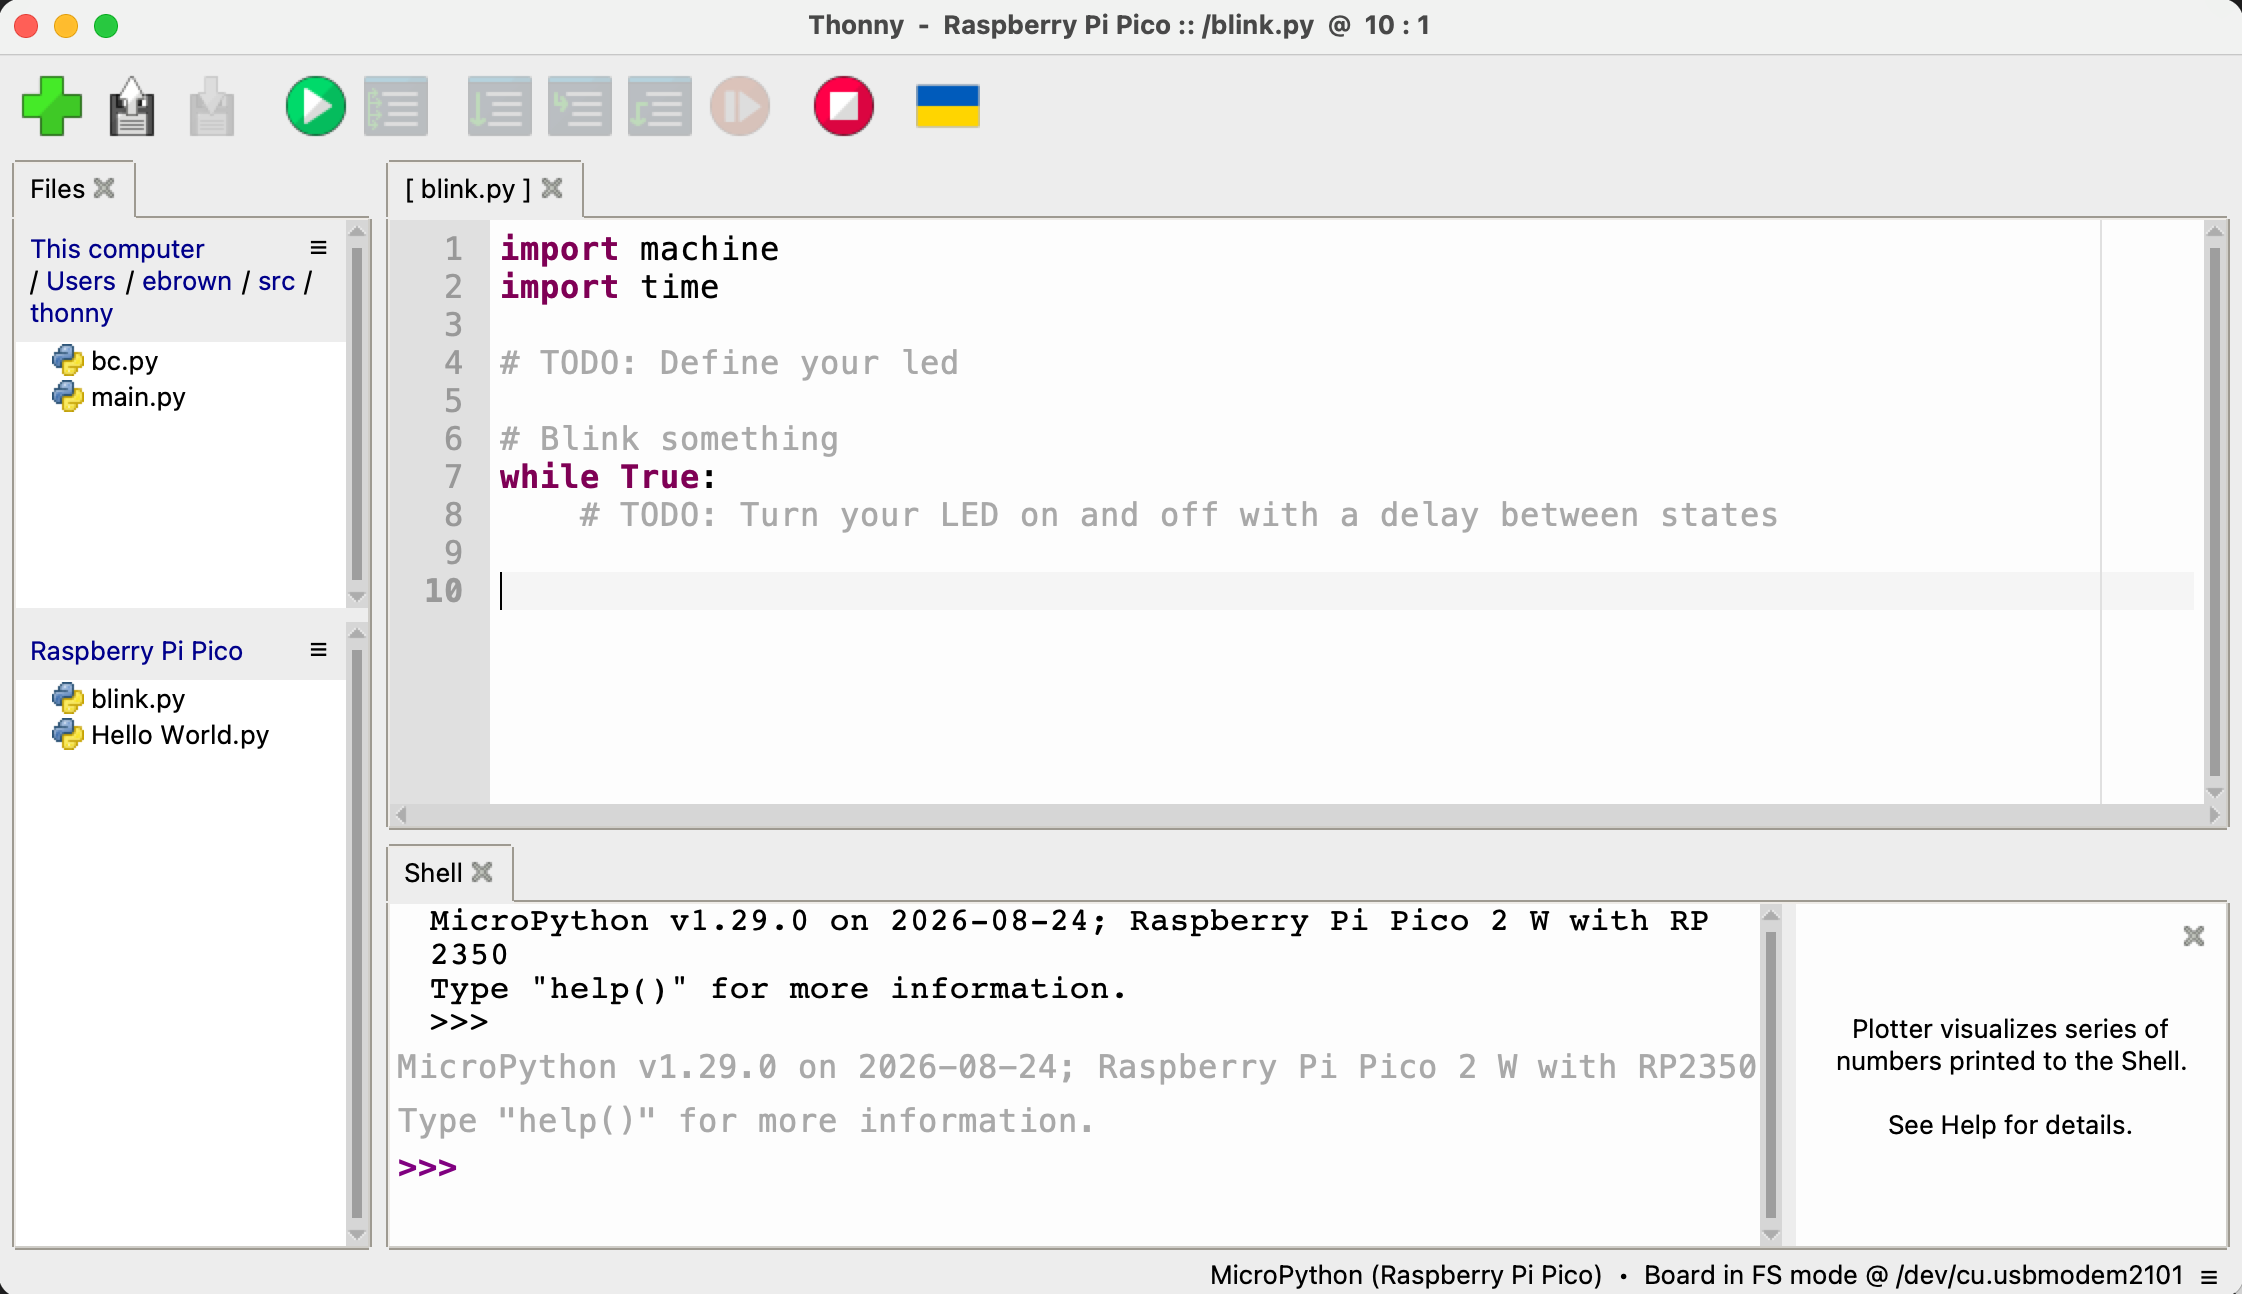Screen dimensions: 2242x1294
Task: Start Debug current script icon
Action: point(396,106)
